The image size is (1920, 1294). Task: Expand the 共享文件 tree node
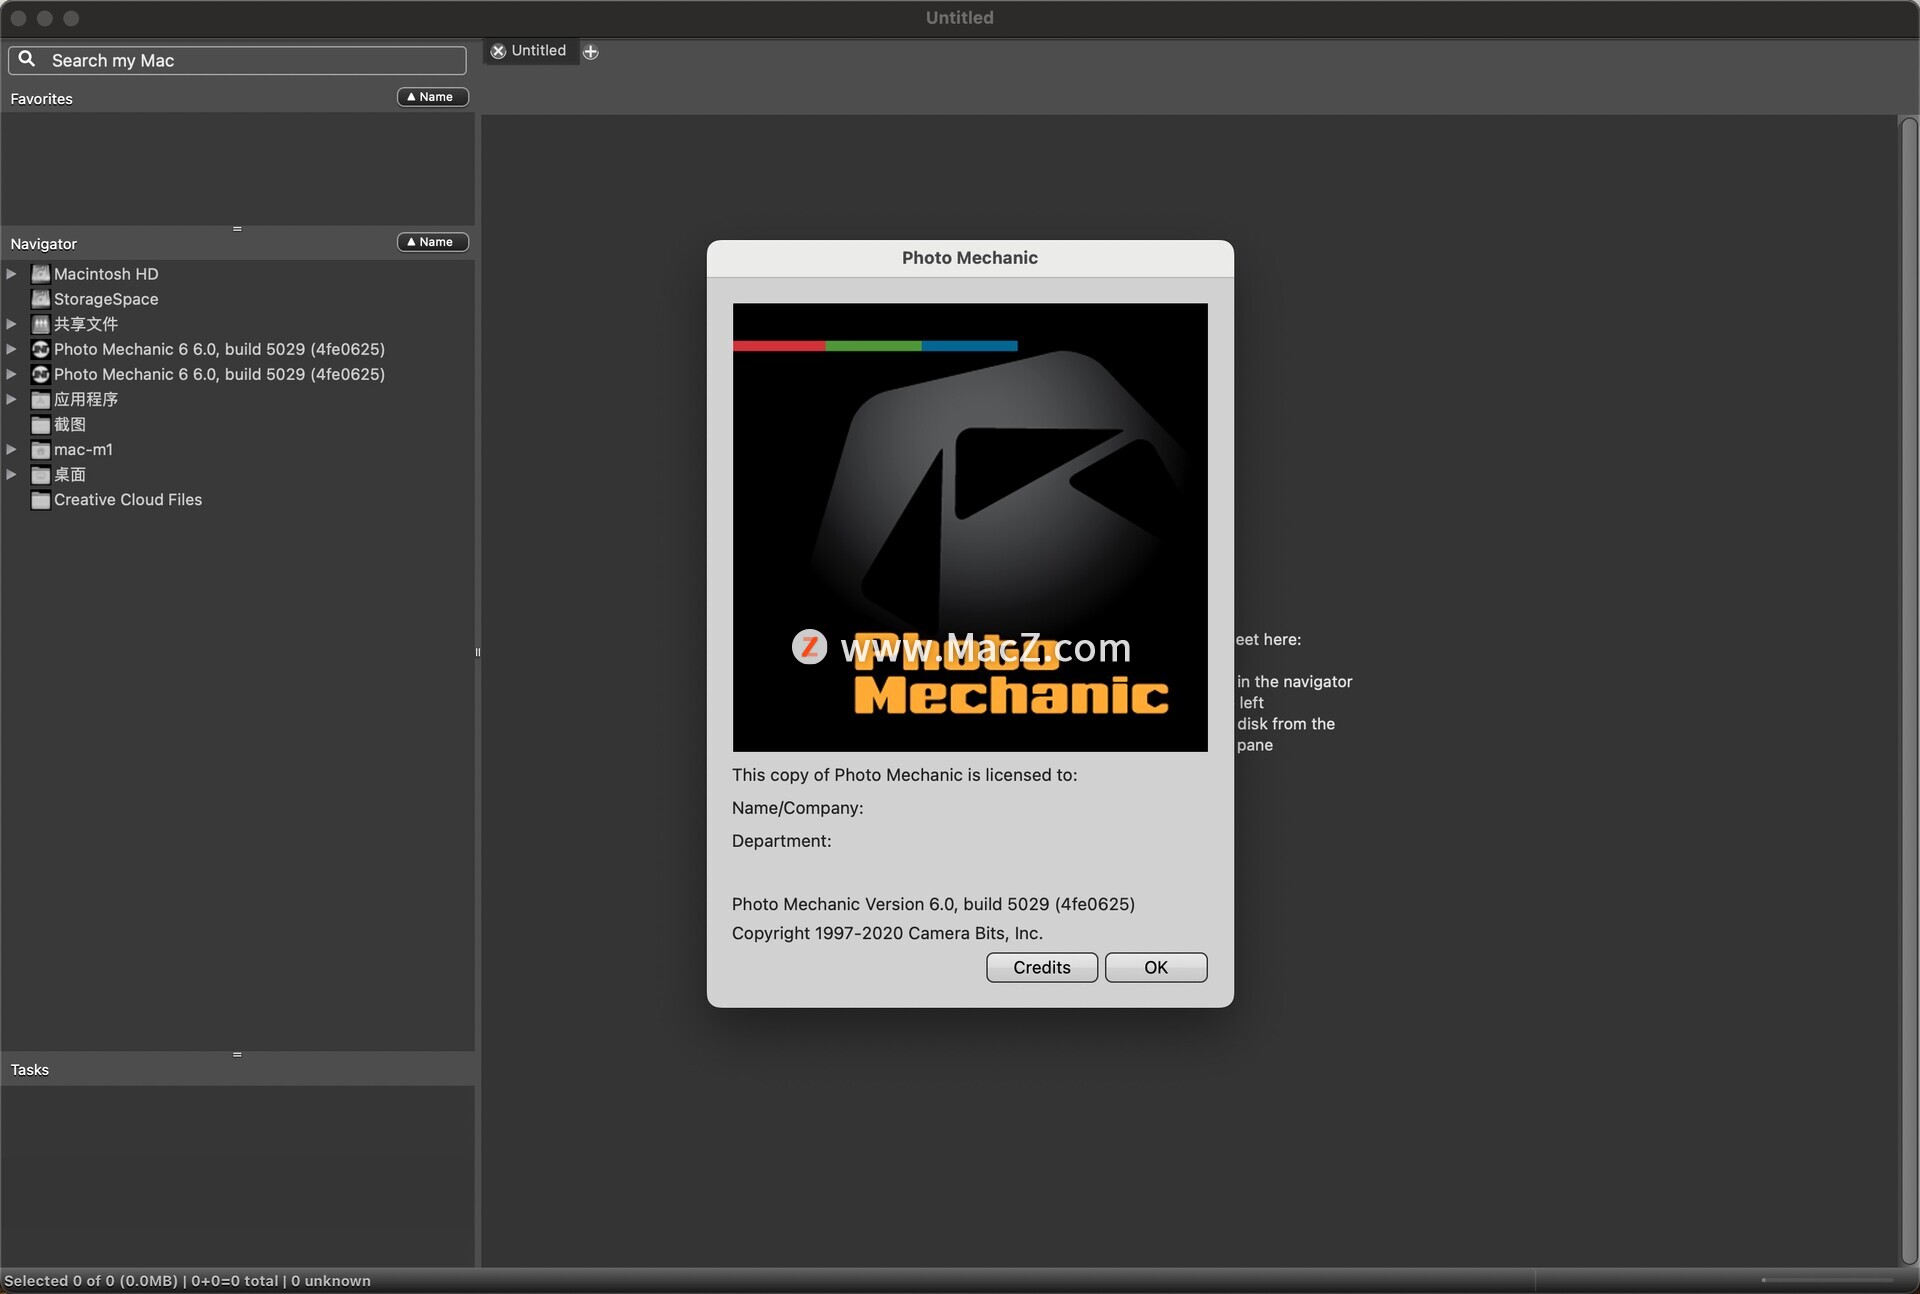coord(11,324)
